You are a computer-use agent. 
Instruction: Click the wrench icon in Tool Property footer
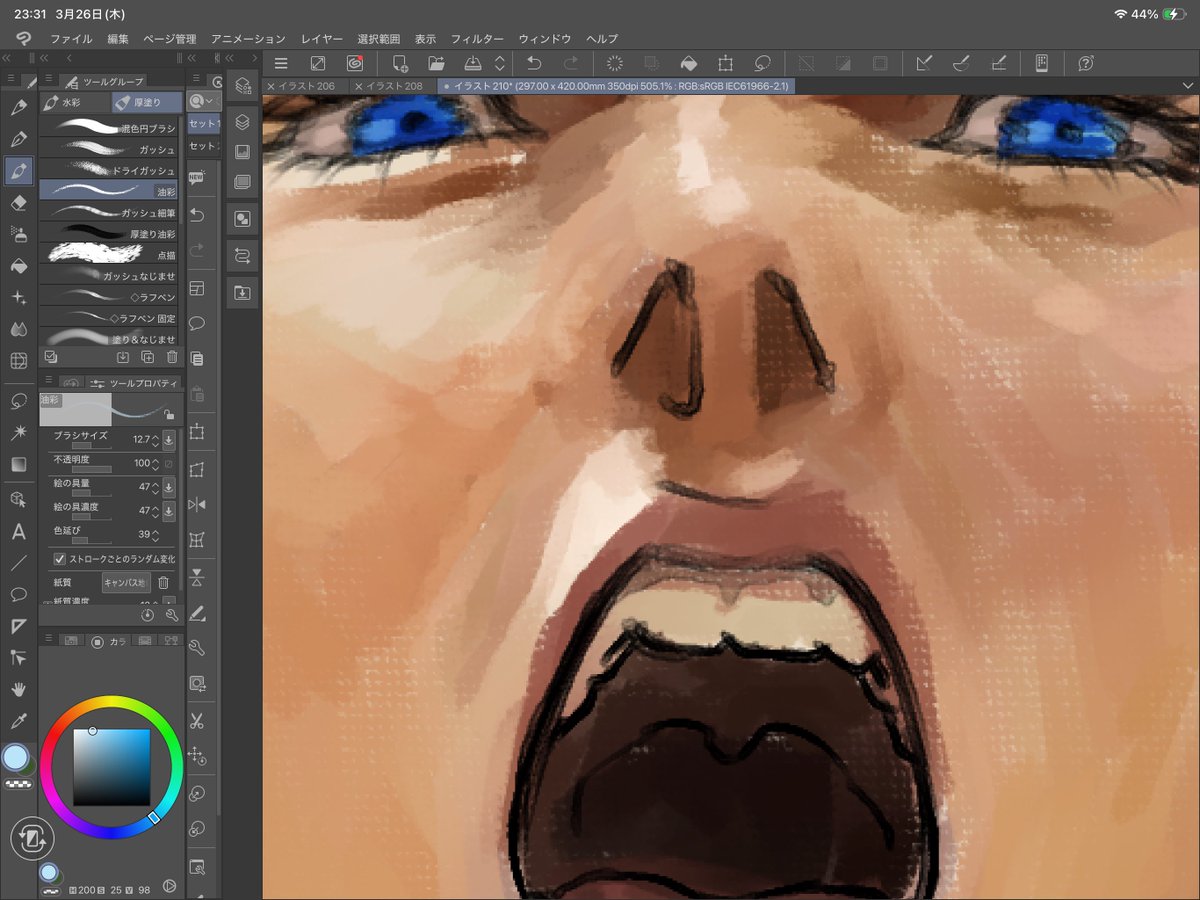pyautogui.click(x=172, y=615)
